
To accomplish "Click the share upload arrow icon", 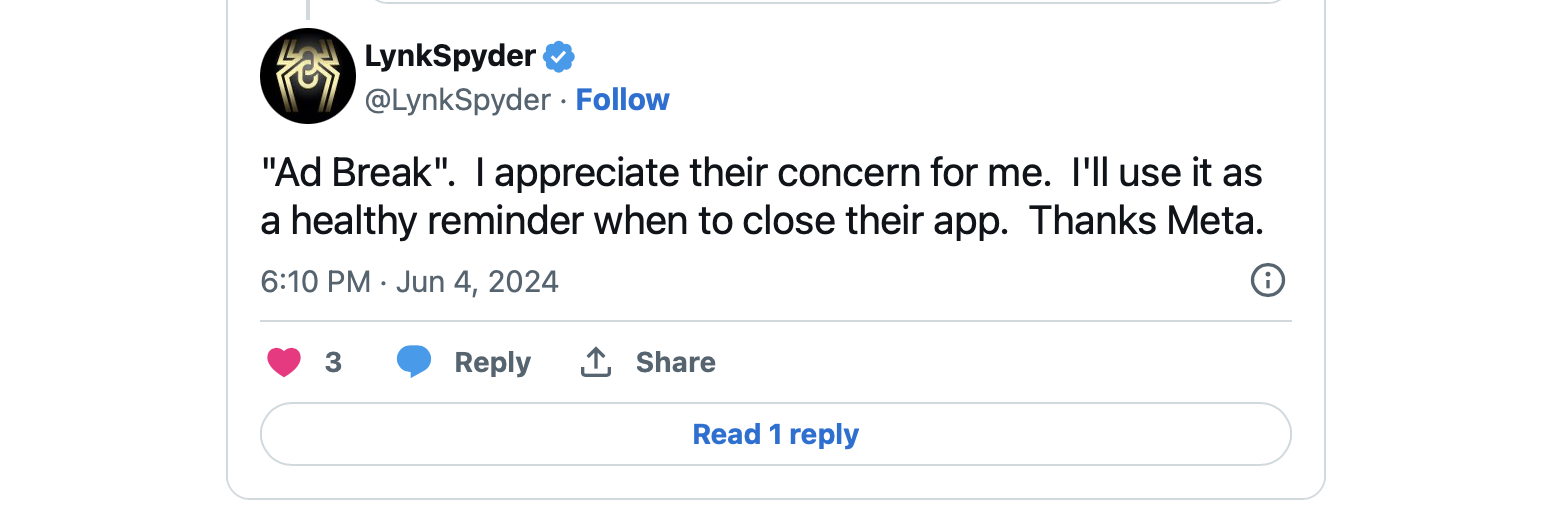I will pyautogui.click(x=596, y=362).
